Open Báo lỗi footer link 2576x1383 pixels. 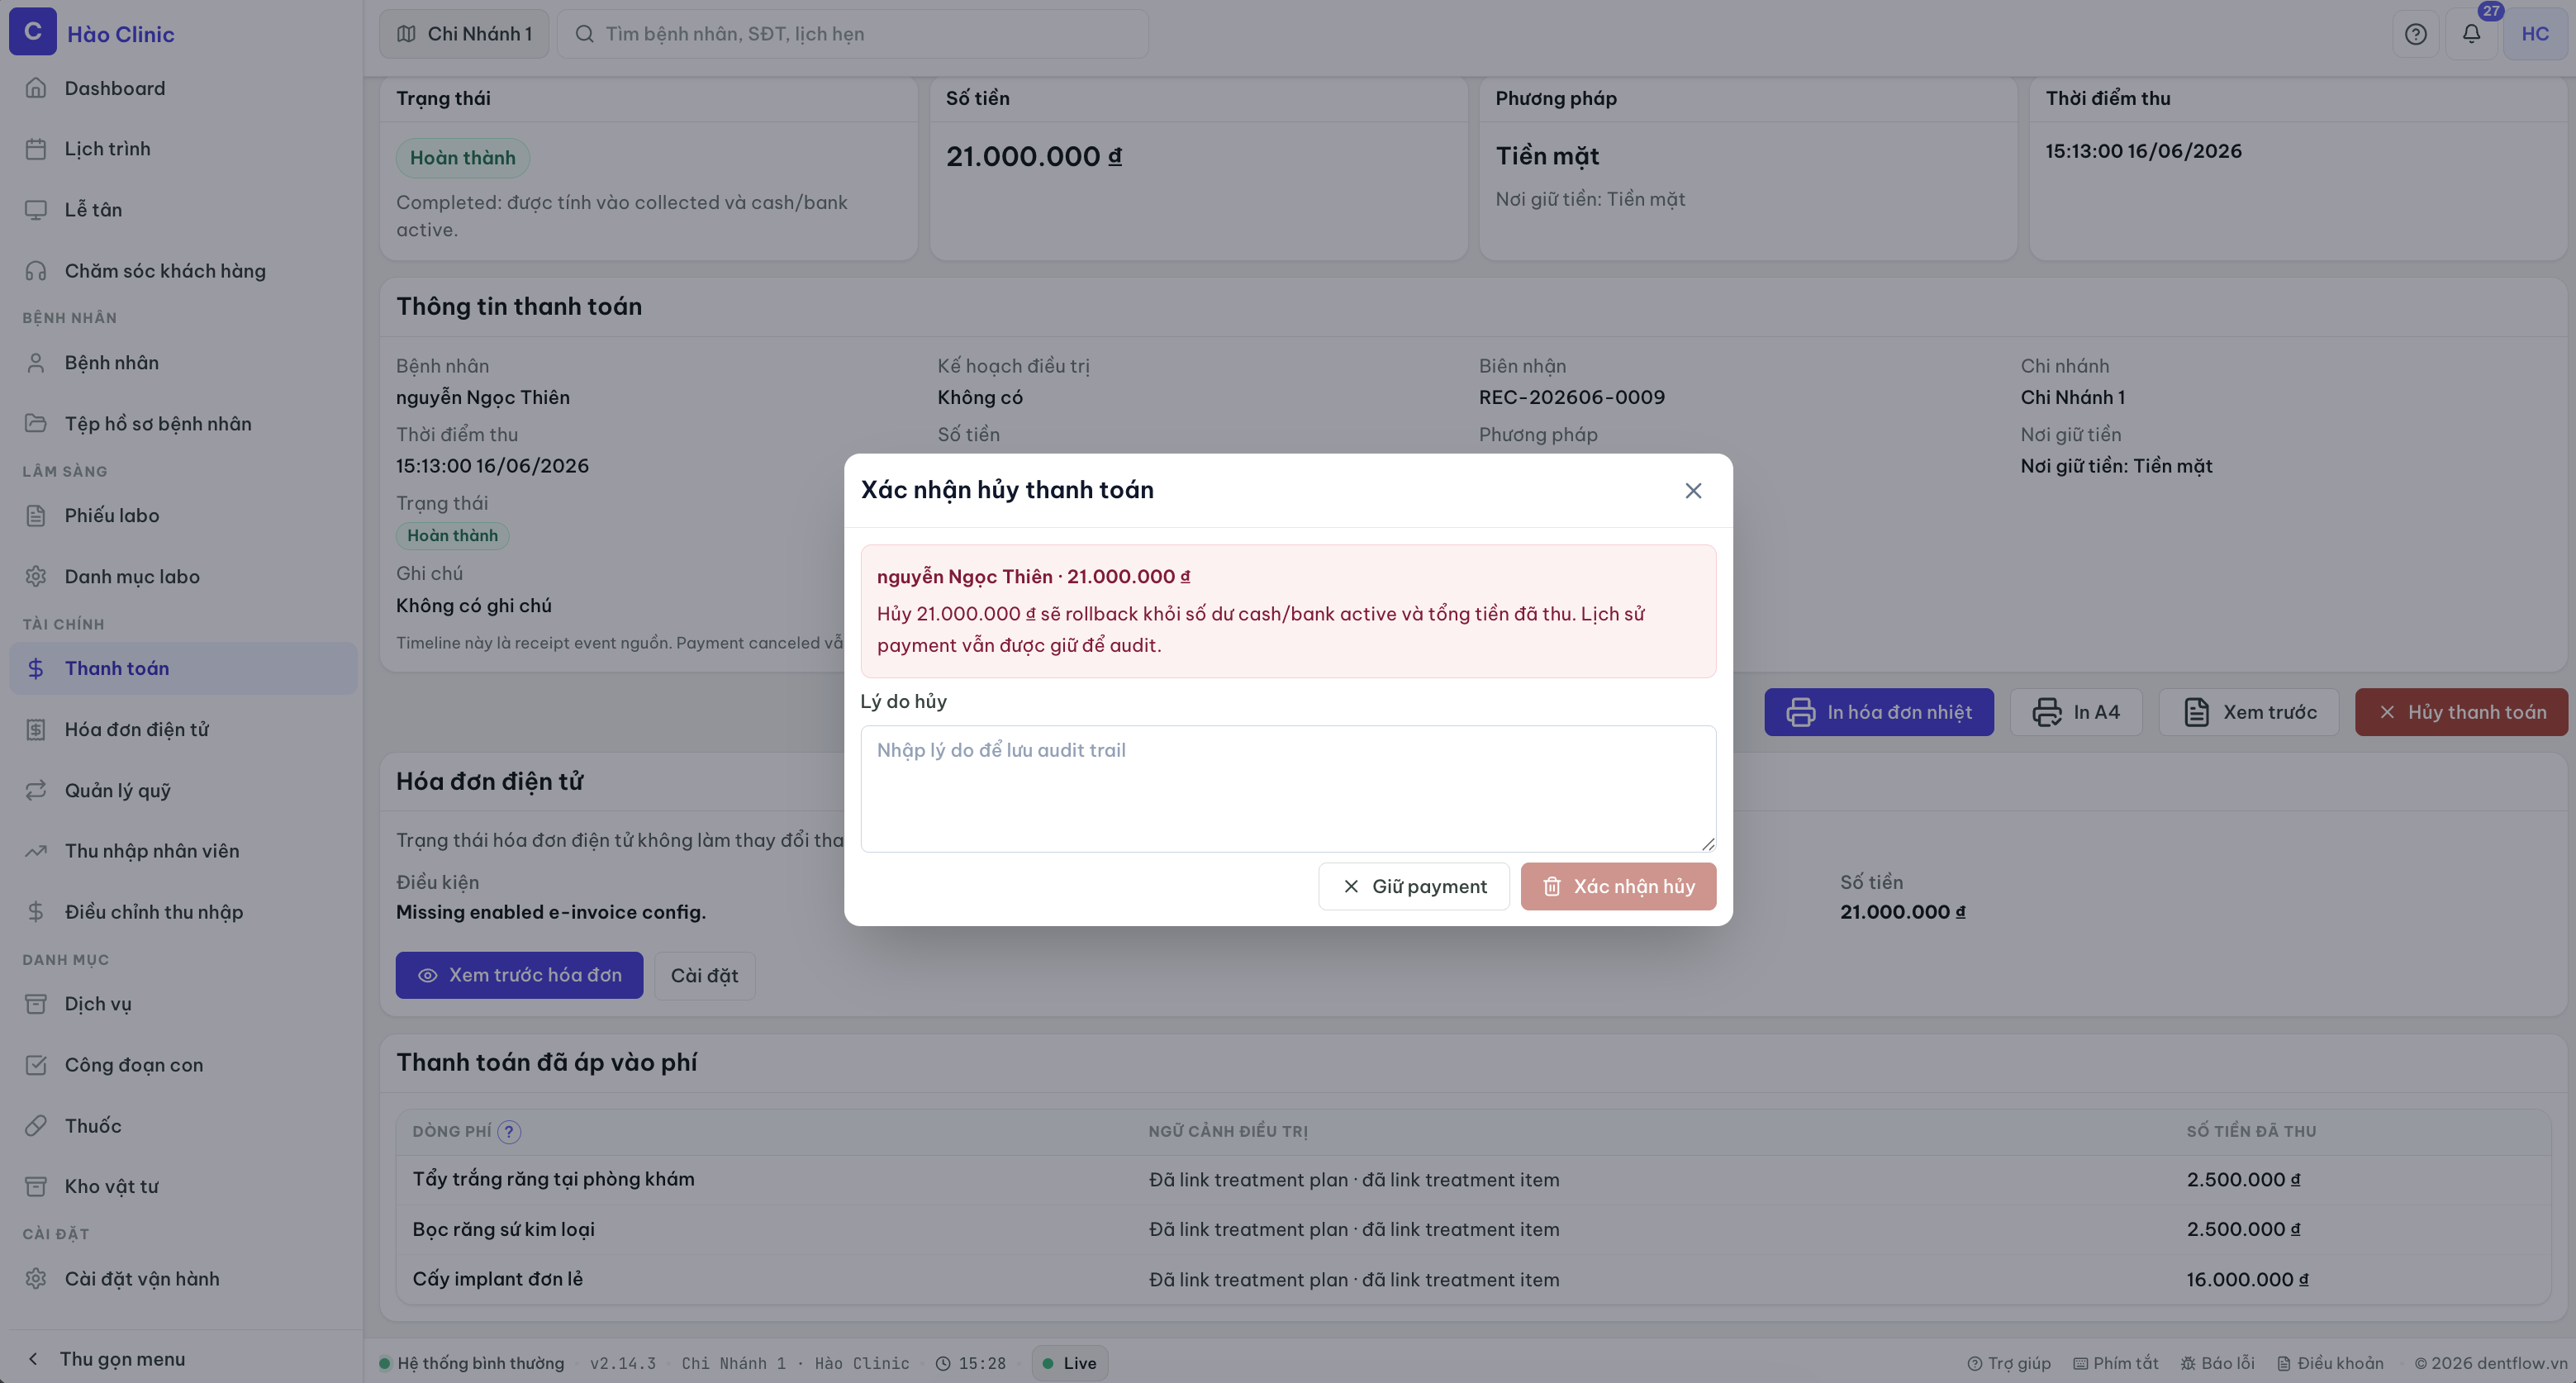pos(2217,1363)
